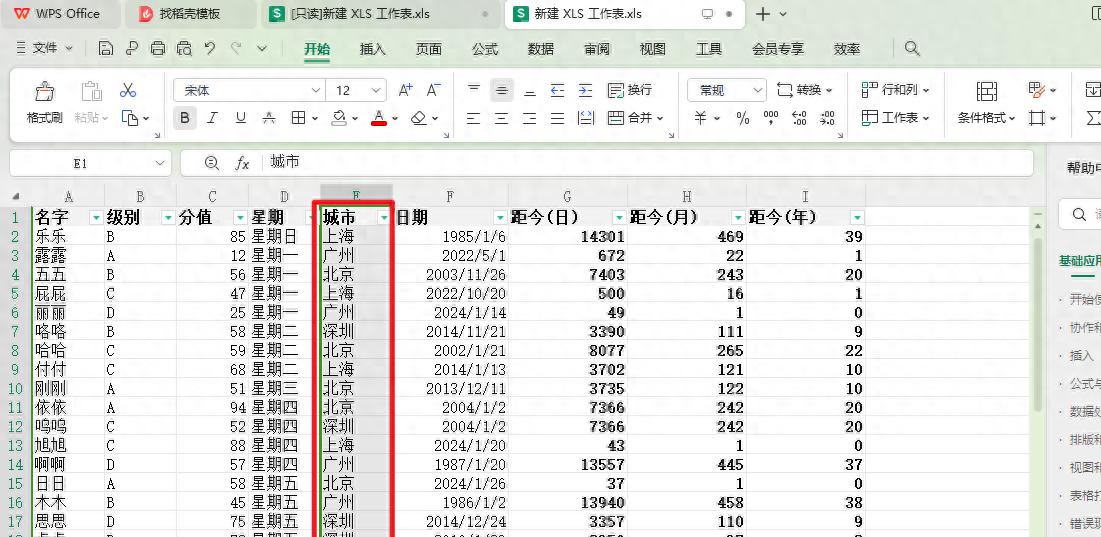Open filter dropdown for 城市 column
The image size is (1101, 537).
click(x=383, y=218)
